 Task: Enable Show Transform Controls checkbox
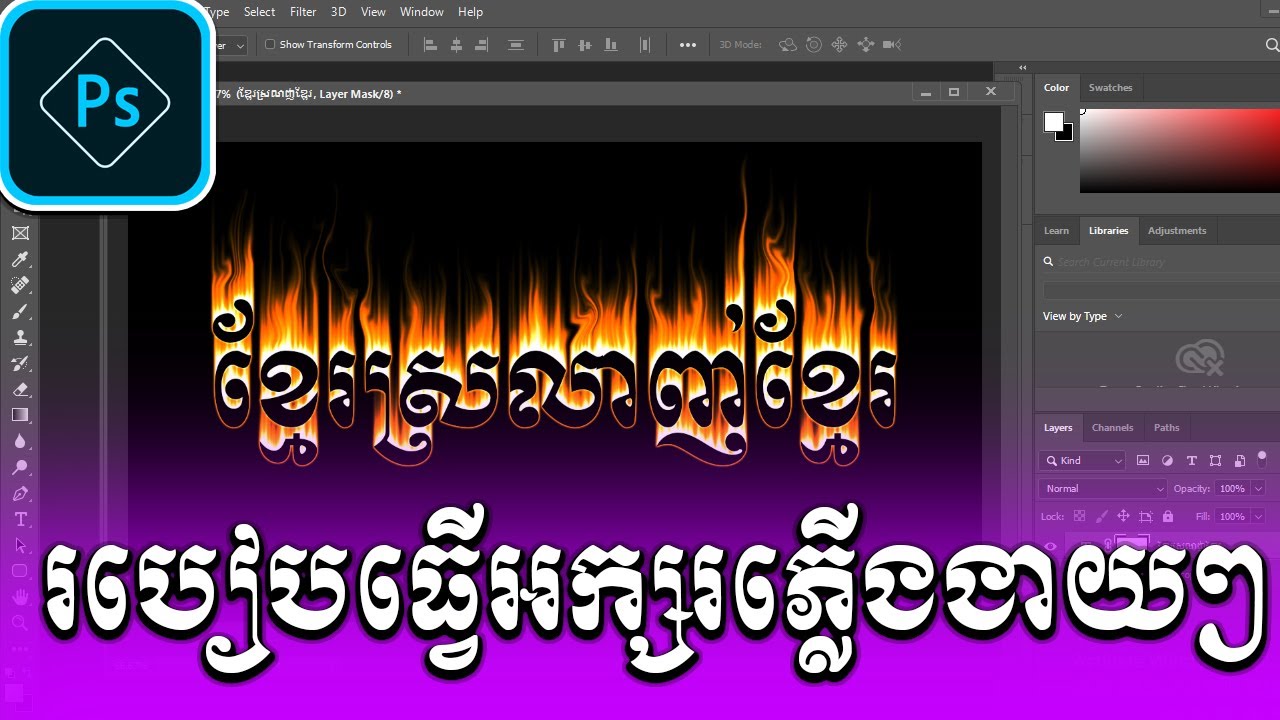click(x=270, y=44)
